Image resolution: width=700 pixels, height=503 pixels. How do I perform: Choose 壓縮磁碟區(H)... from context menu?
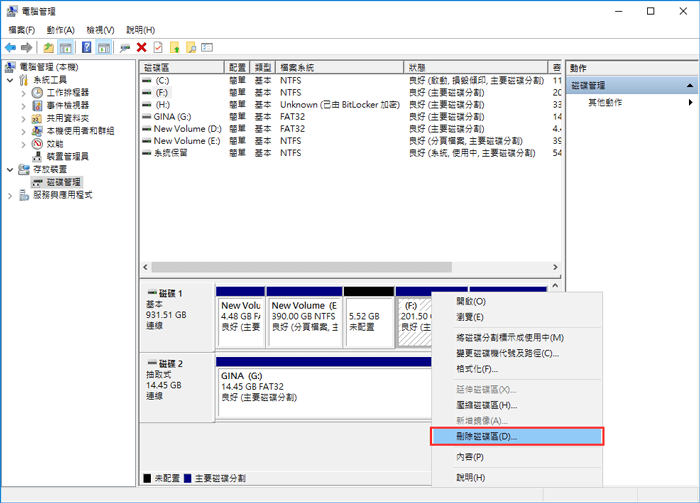pos(517,405)
